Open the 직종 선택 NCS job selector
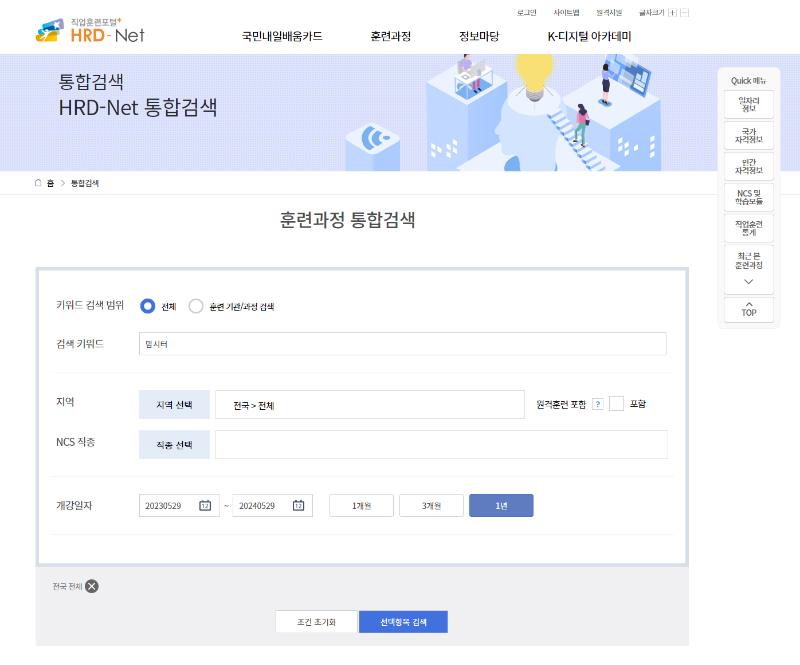The height and width of the screenshot is (665, 800). [x=173, y=443]
